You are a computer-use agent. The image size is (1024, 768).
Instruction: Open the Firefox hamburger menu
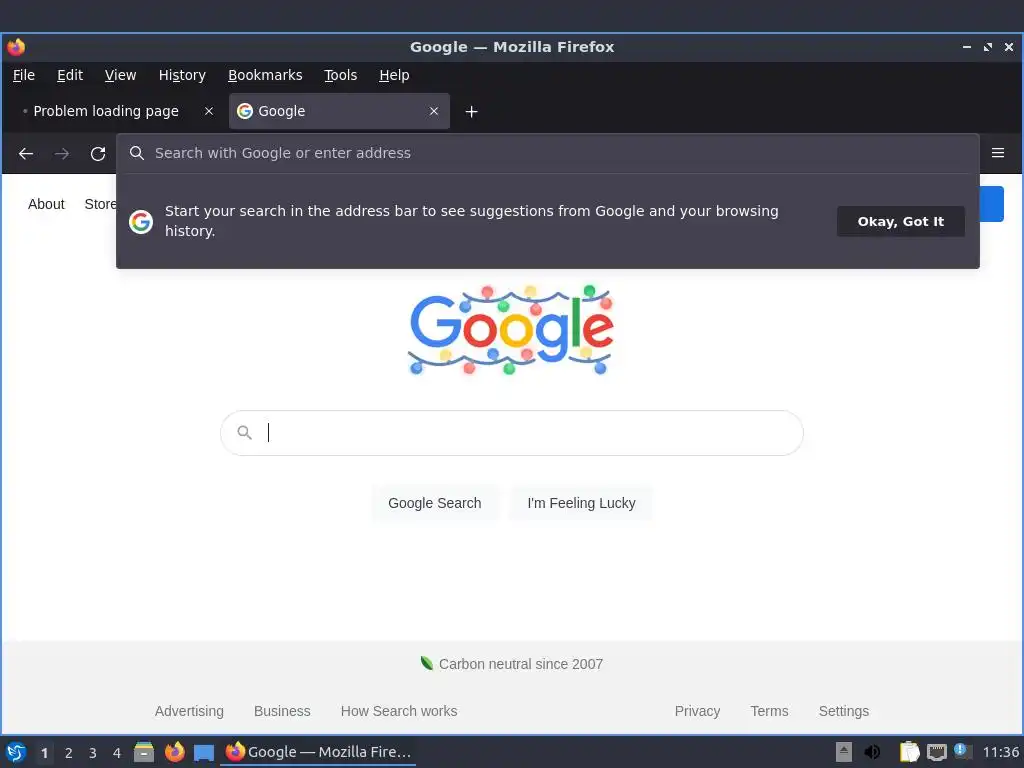997,153
